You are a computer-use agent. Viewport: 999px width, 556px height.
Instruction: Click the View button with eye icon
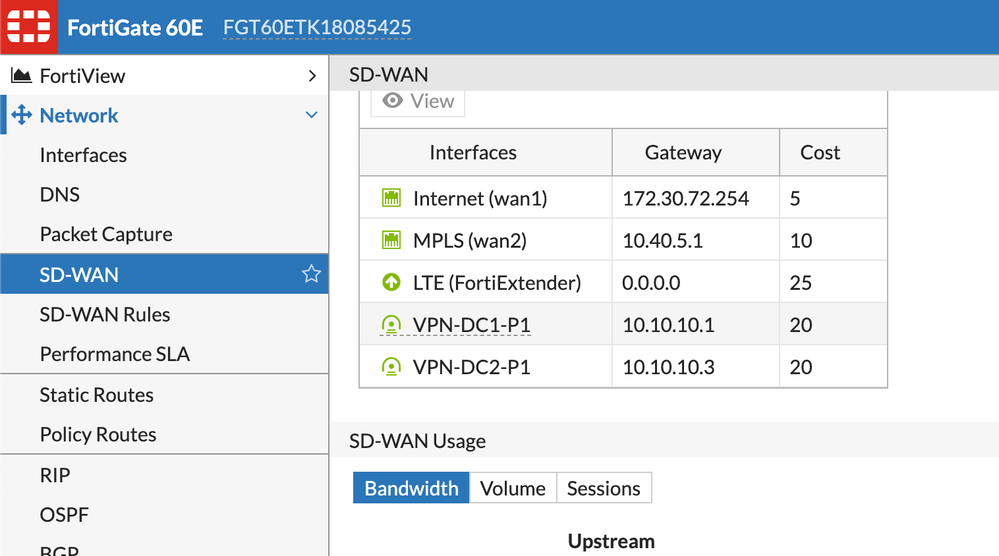[418, 101]
